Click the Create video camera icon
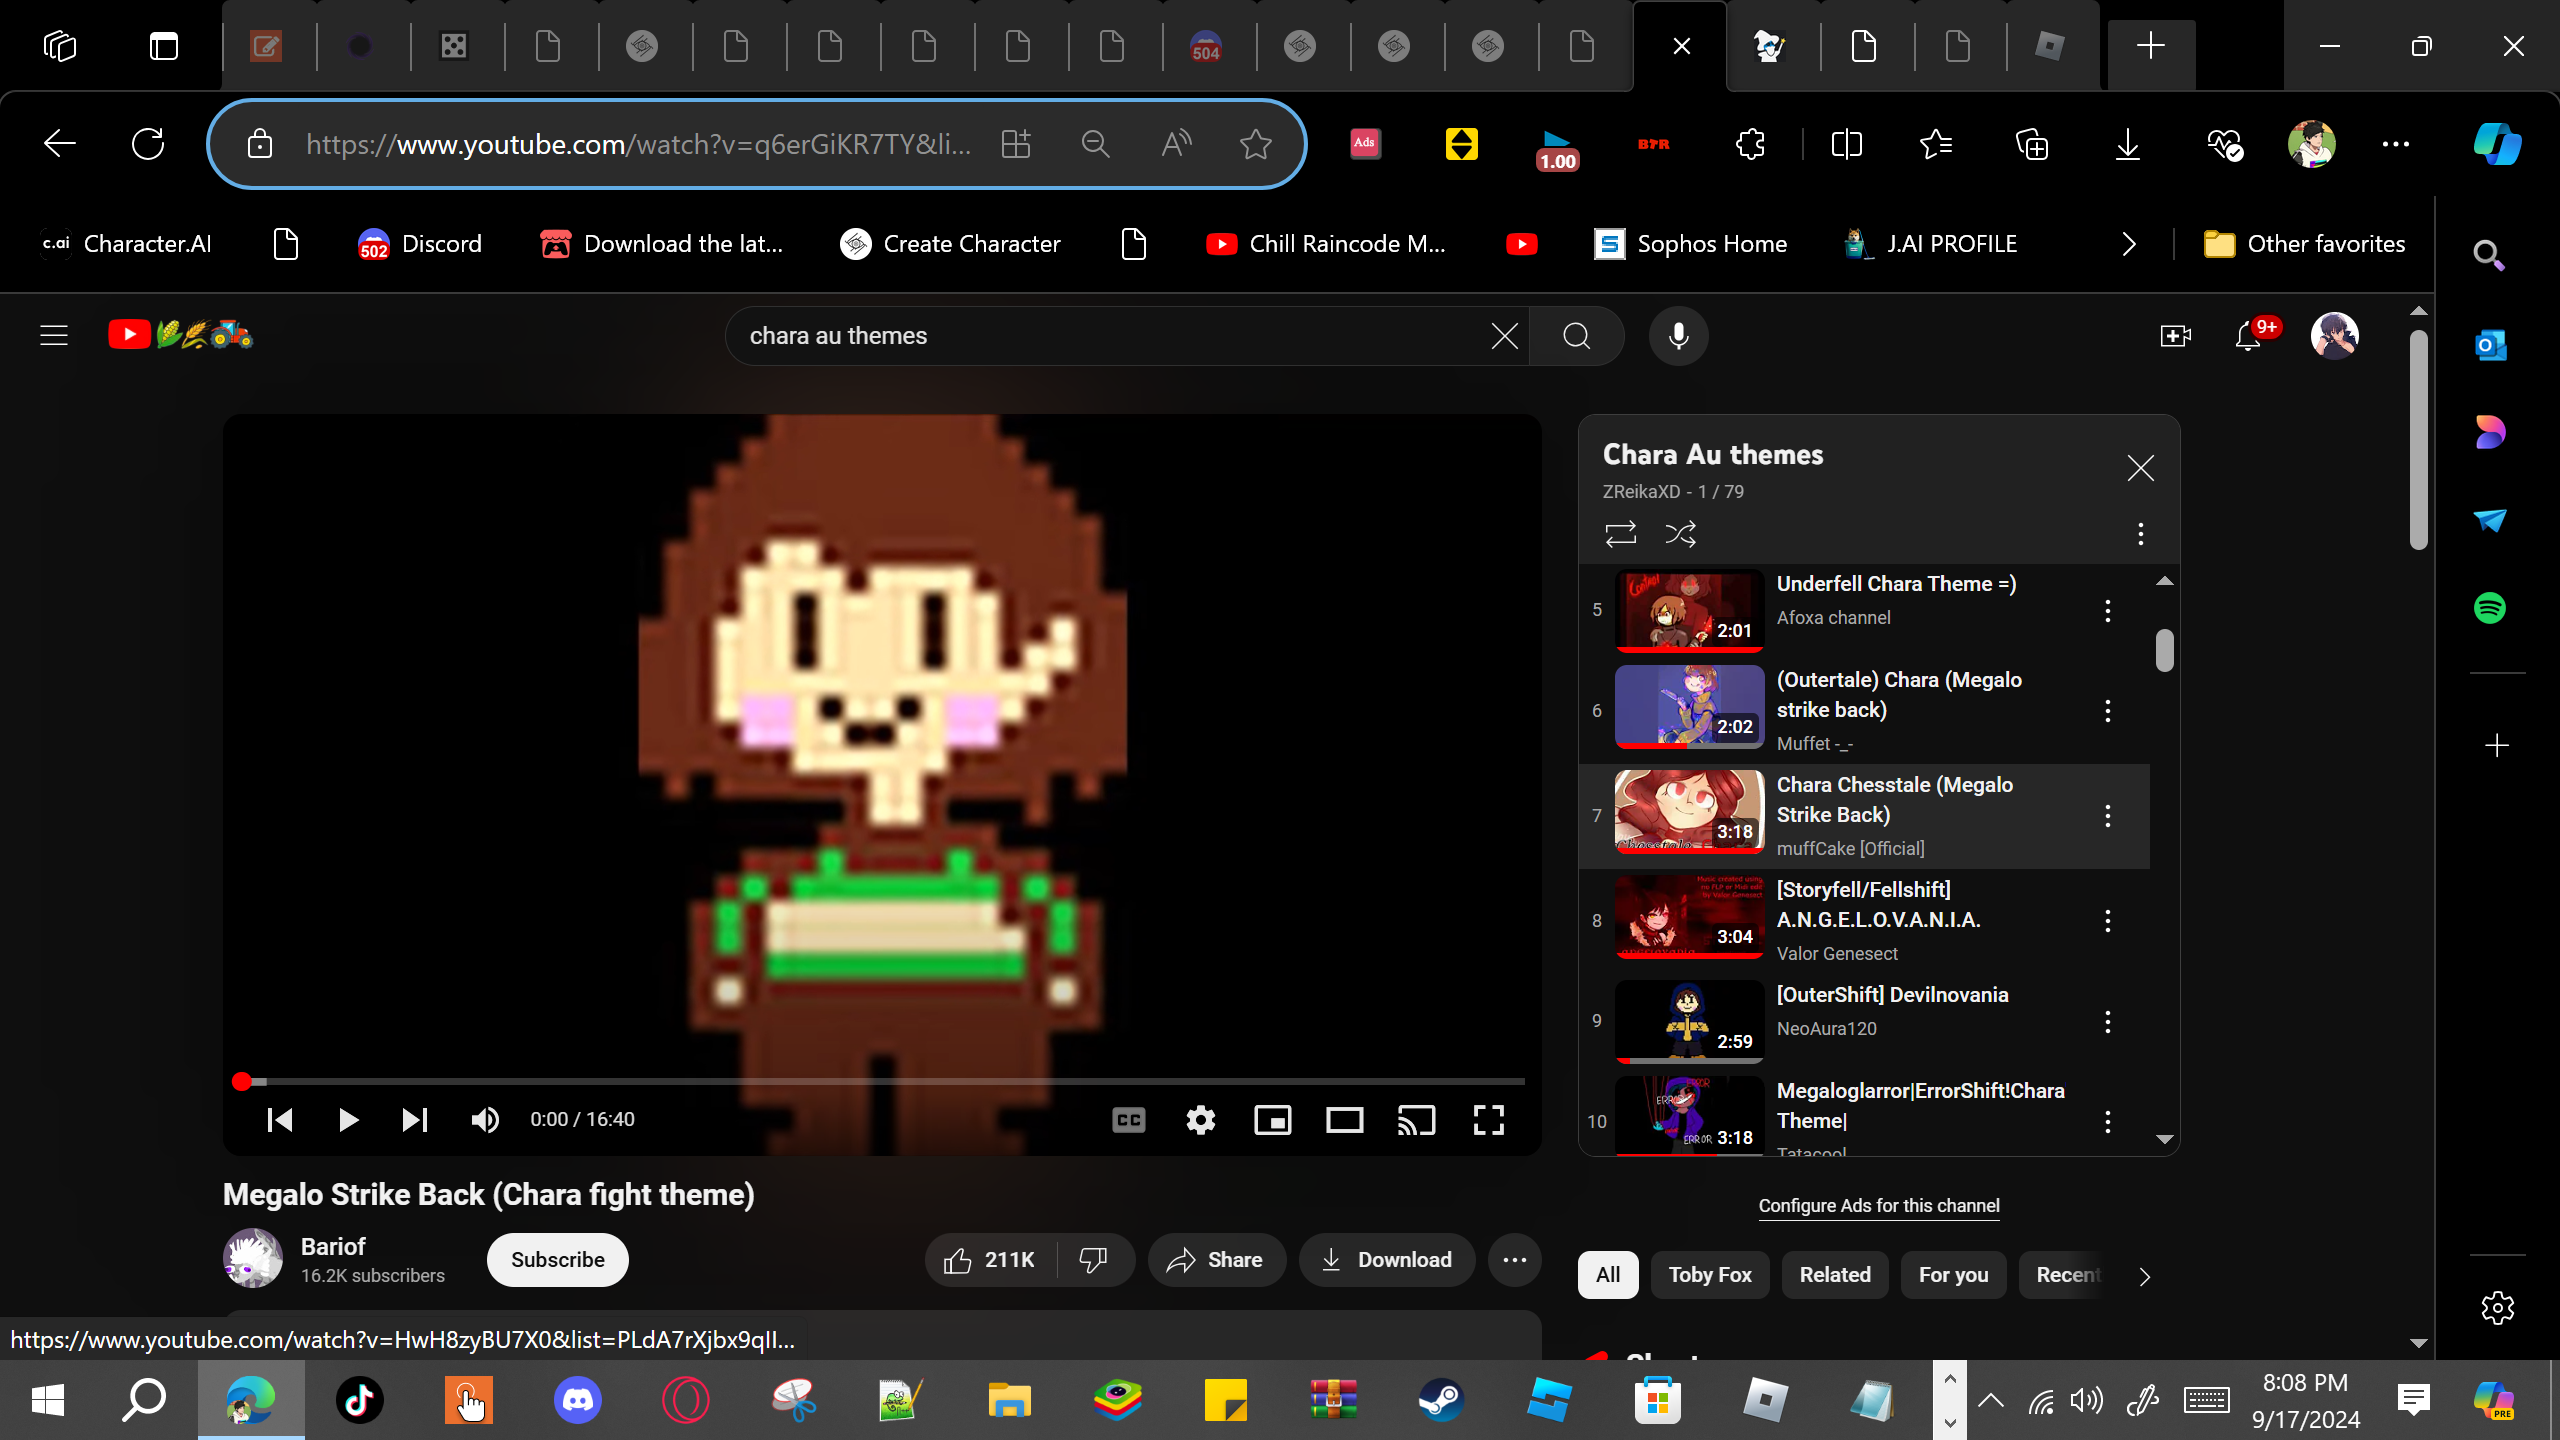 2175,336
